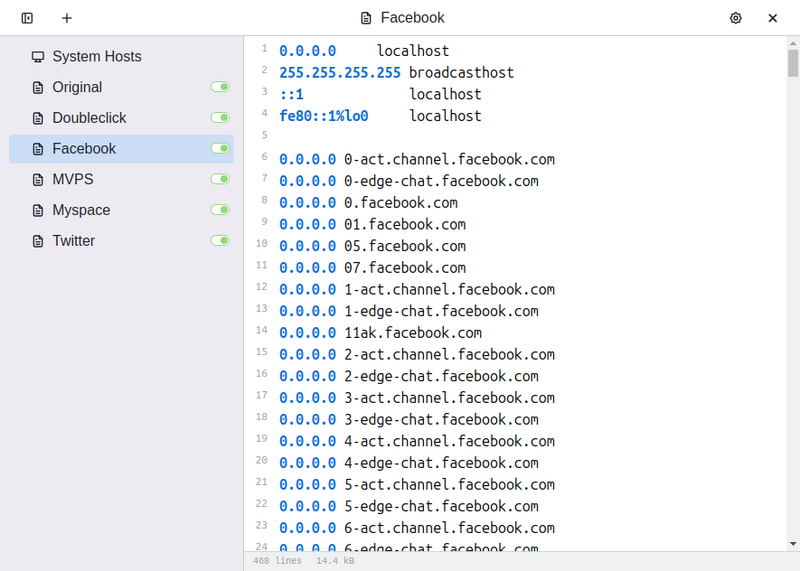Click '4-edge-chat.facebook.com' on line 20
The image size is (800, 571).
click(x=441, y=463)
